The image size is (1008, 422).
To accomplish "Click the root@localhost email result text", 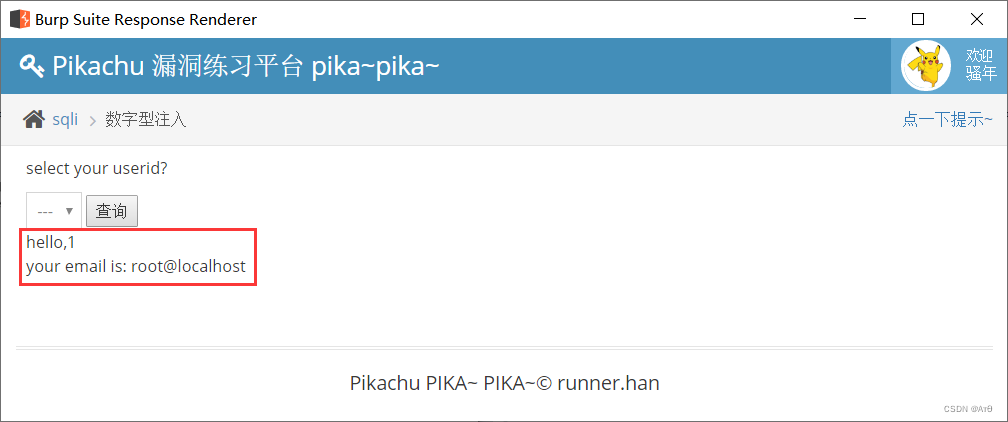I will point(188,267).
